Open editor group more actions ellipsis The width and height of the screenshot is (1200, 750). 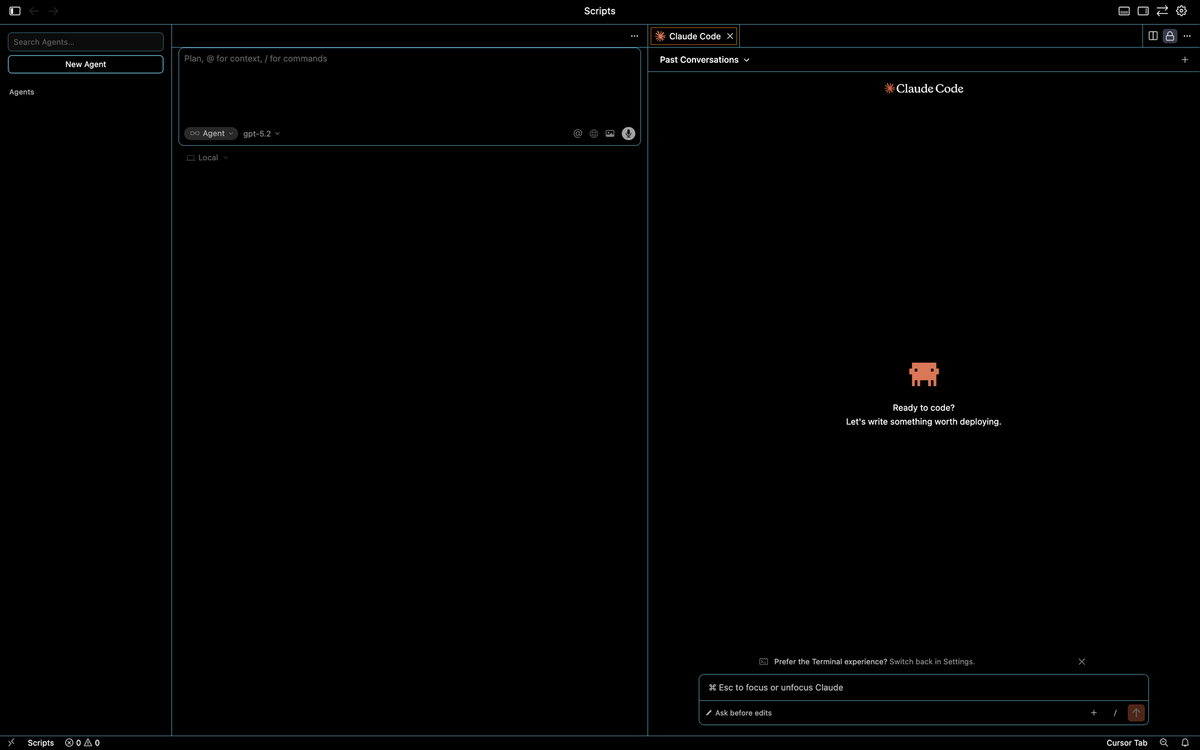click(1186, 36)
